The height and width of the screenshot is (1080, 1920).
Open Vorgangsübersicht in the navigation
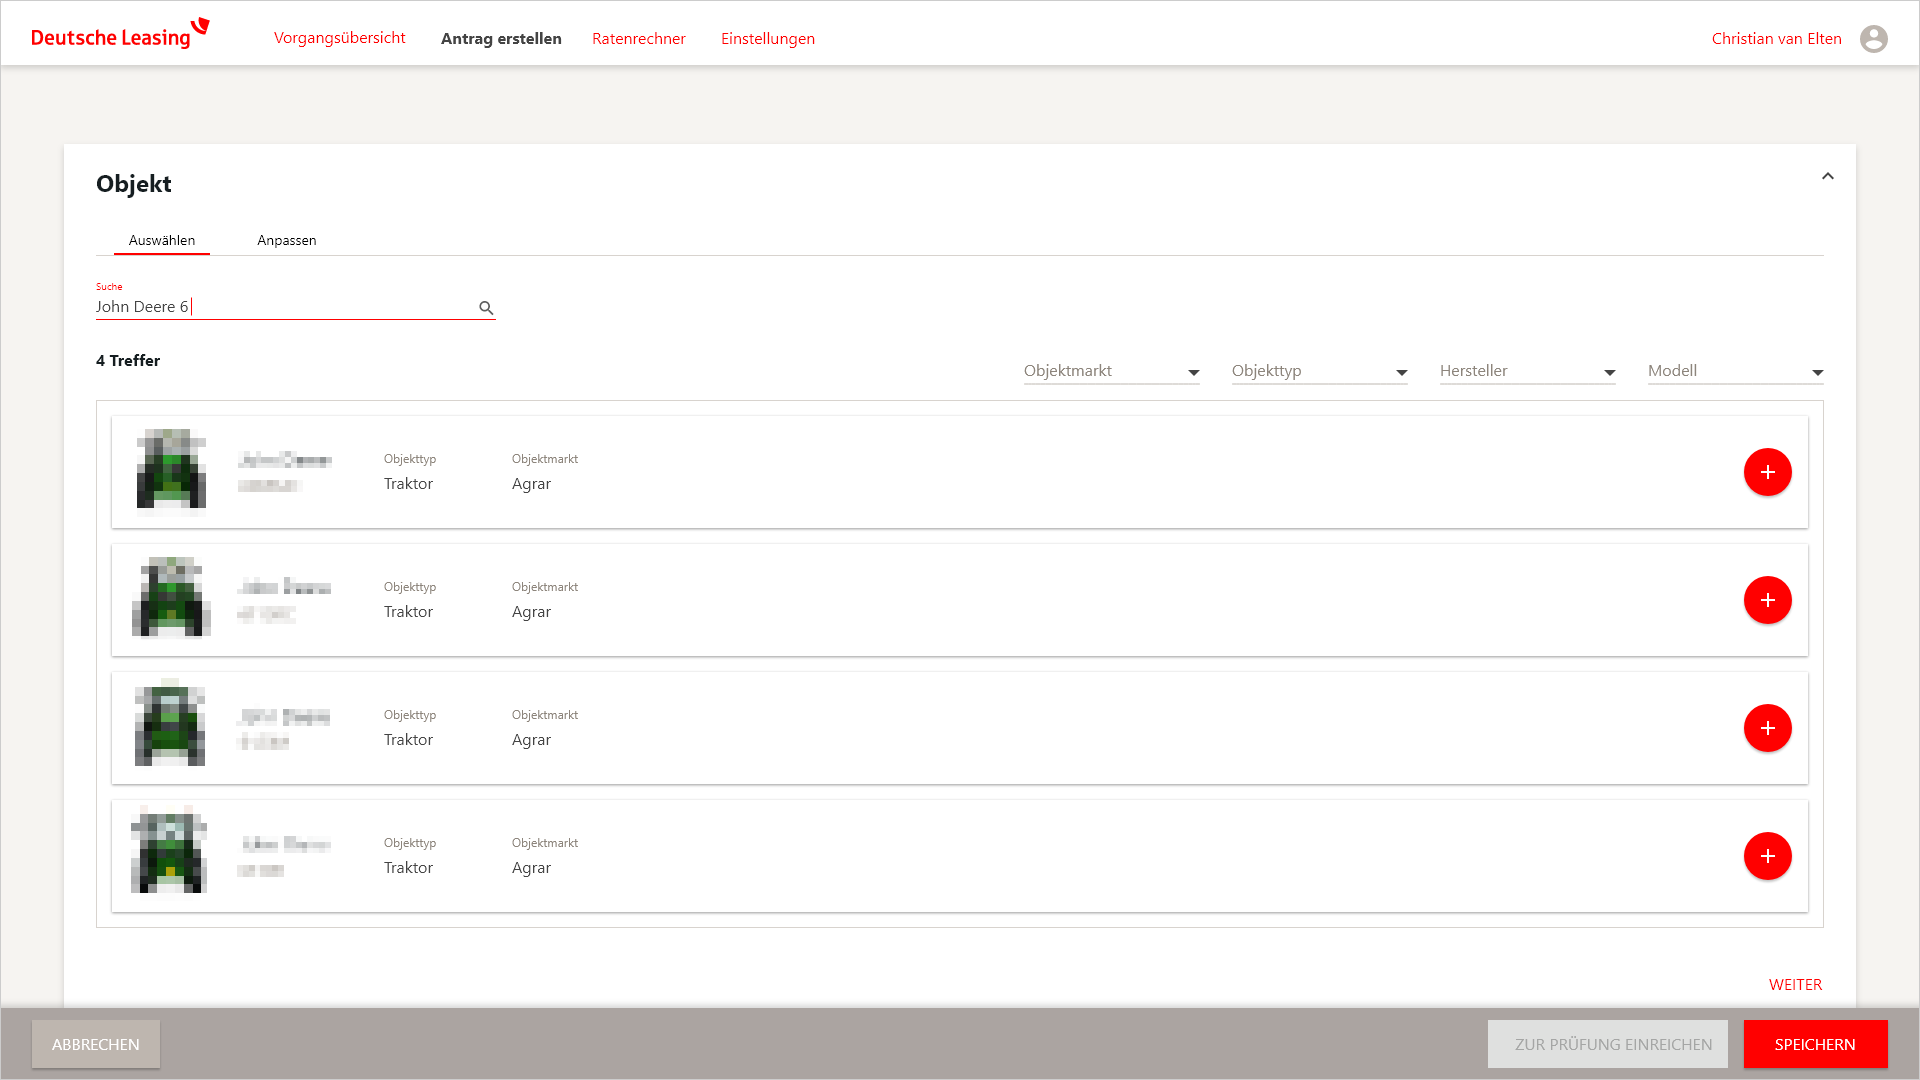(x=339, y=38)
